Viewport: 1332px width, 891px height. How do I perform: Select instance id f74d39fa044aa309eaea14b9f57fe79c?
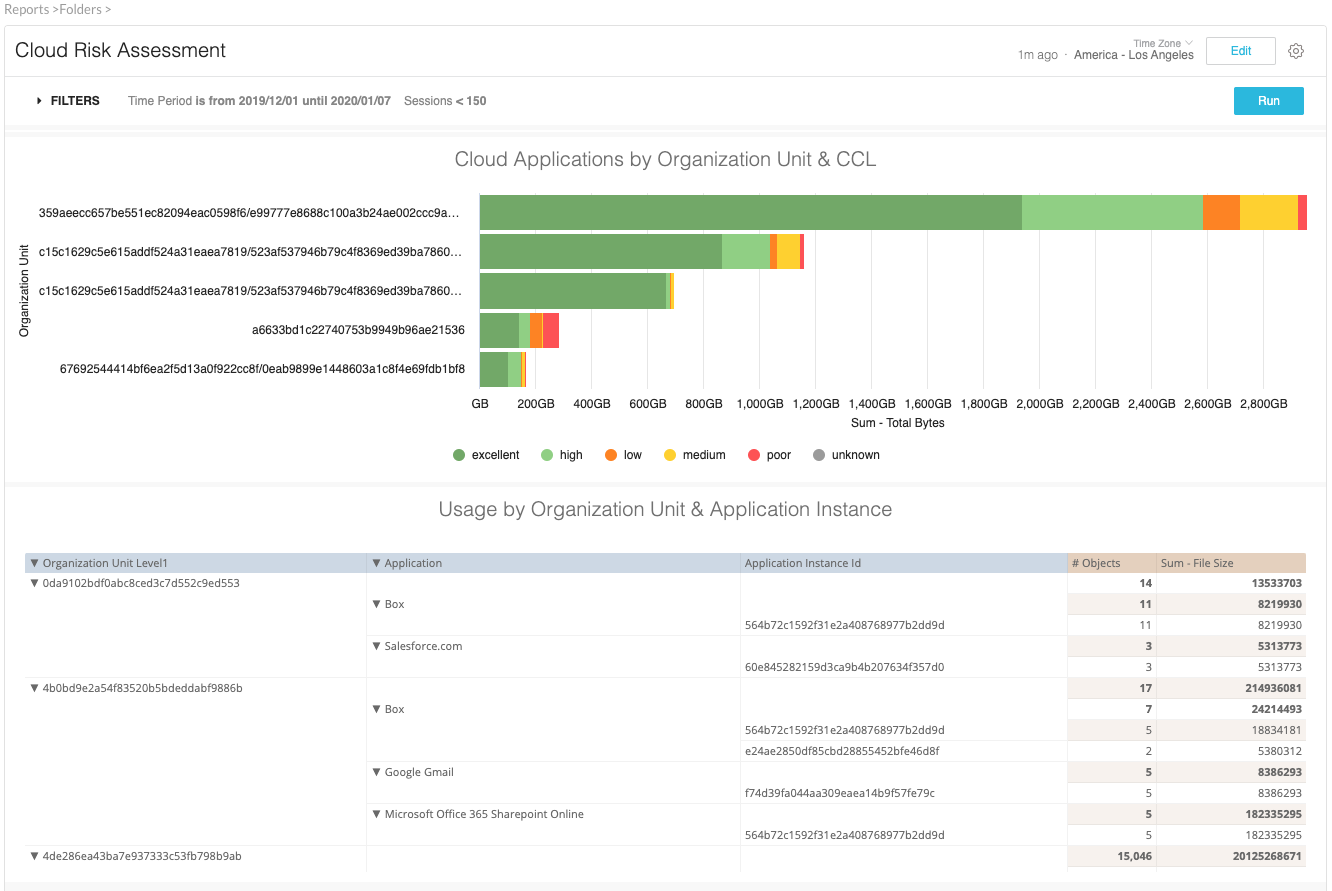(x=840, y=793)
